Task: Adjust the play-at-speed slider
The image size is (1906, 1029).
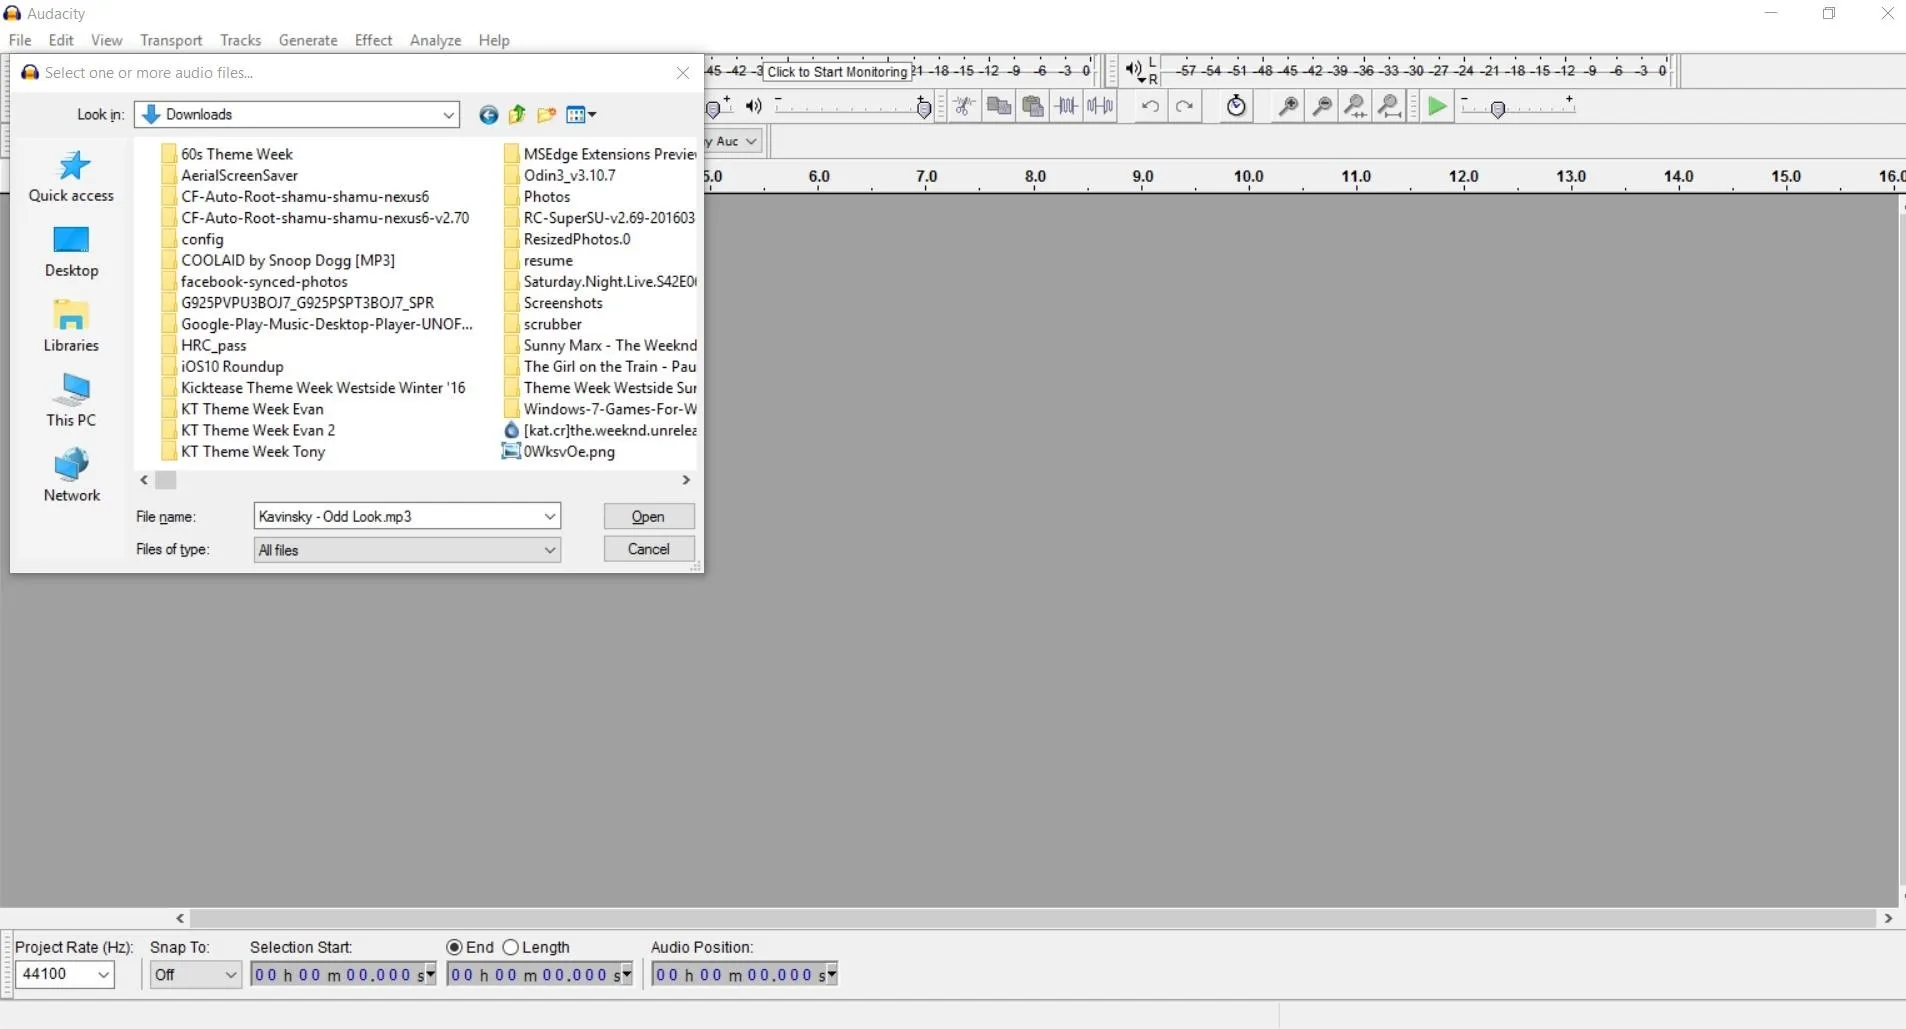Action: [1518, 106]
